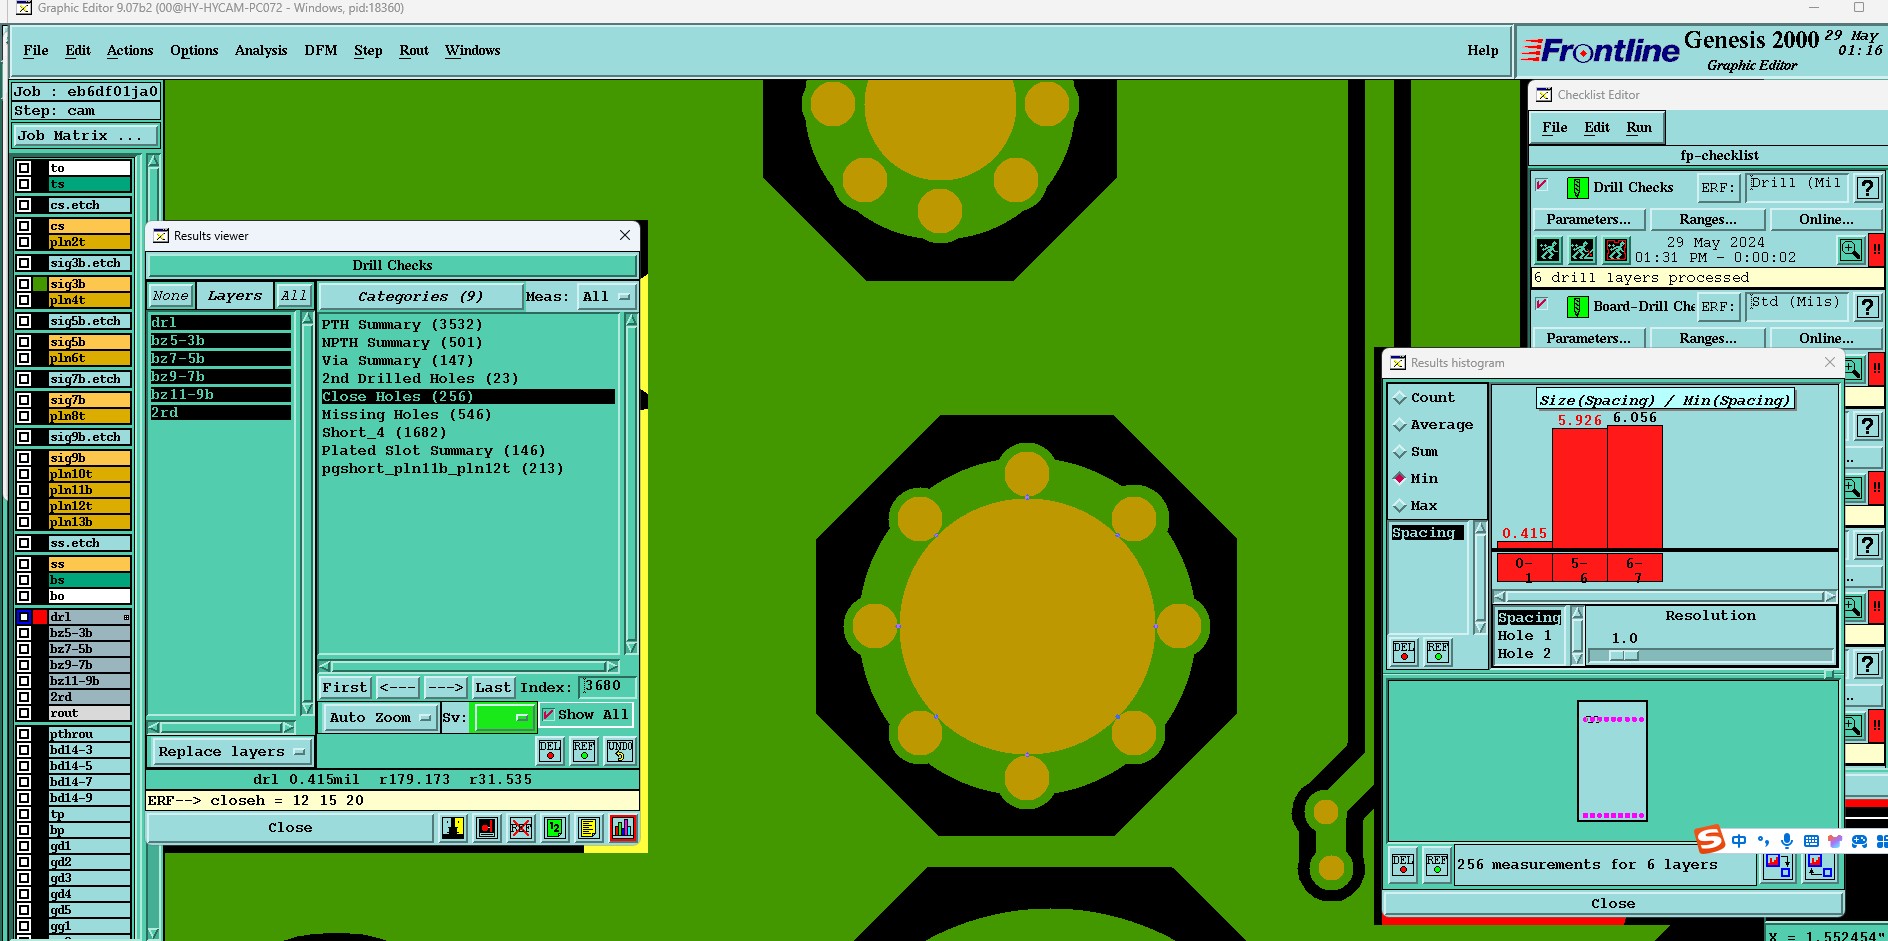Click the Close button in Results histogram
The image size is (1888, 941).
pos(1613,904)
